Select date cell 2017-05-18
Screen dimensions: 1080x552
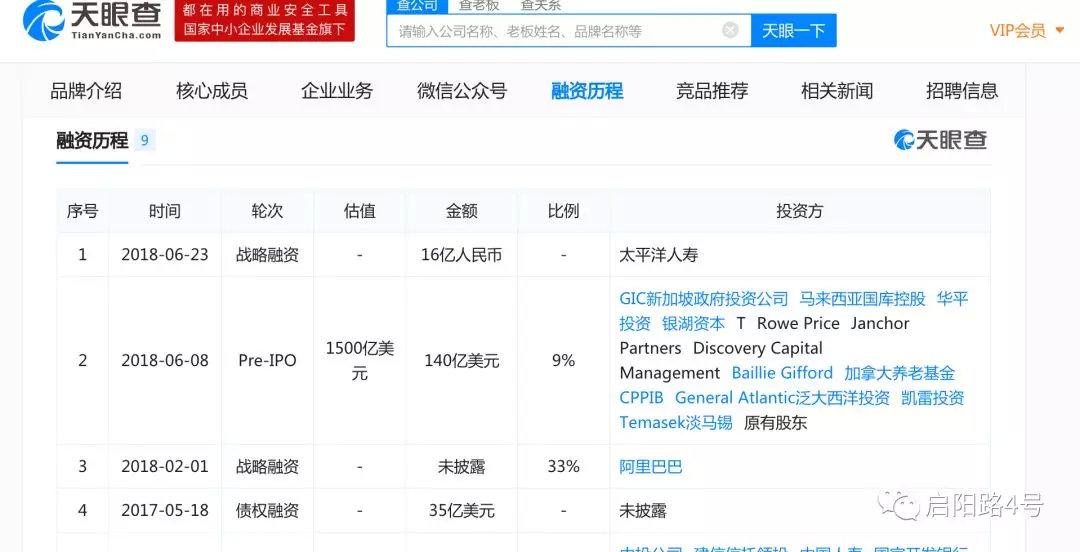pos(165,511)
